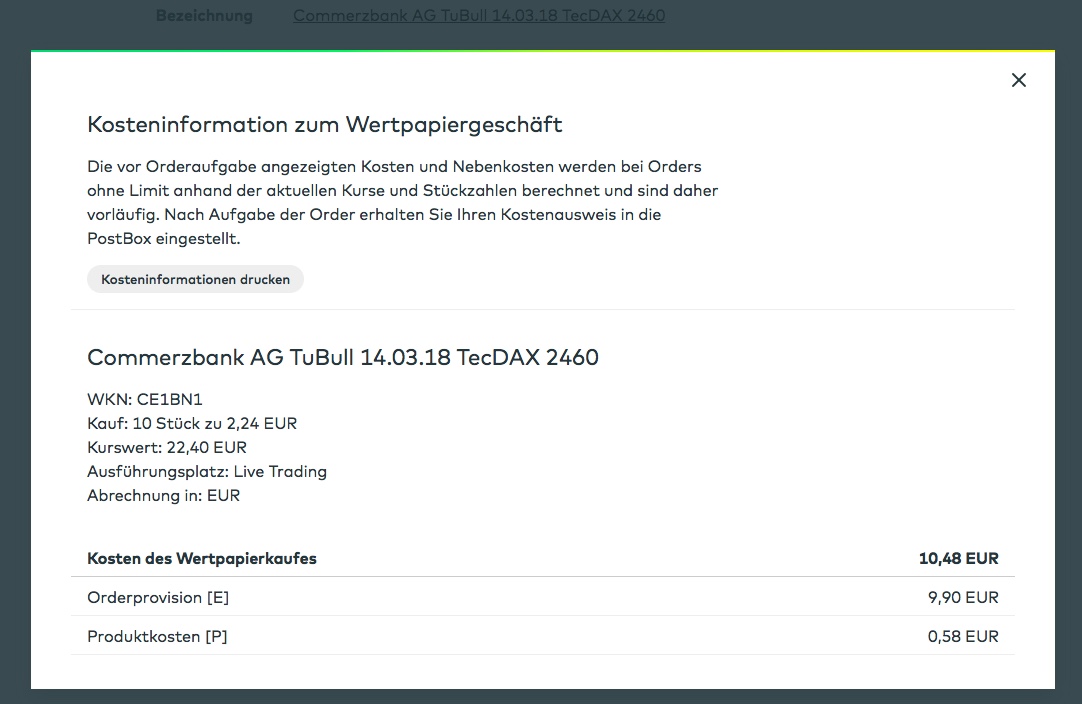Click the Kosteninformation zum Wertpapiergeschäft heading
The image size is (1082, 704).
coord(324,124)
